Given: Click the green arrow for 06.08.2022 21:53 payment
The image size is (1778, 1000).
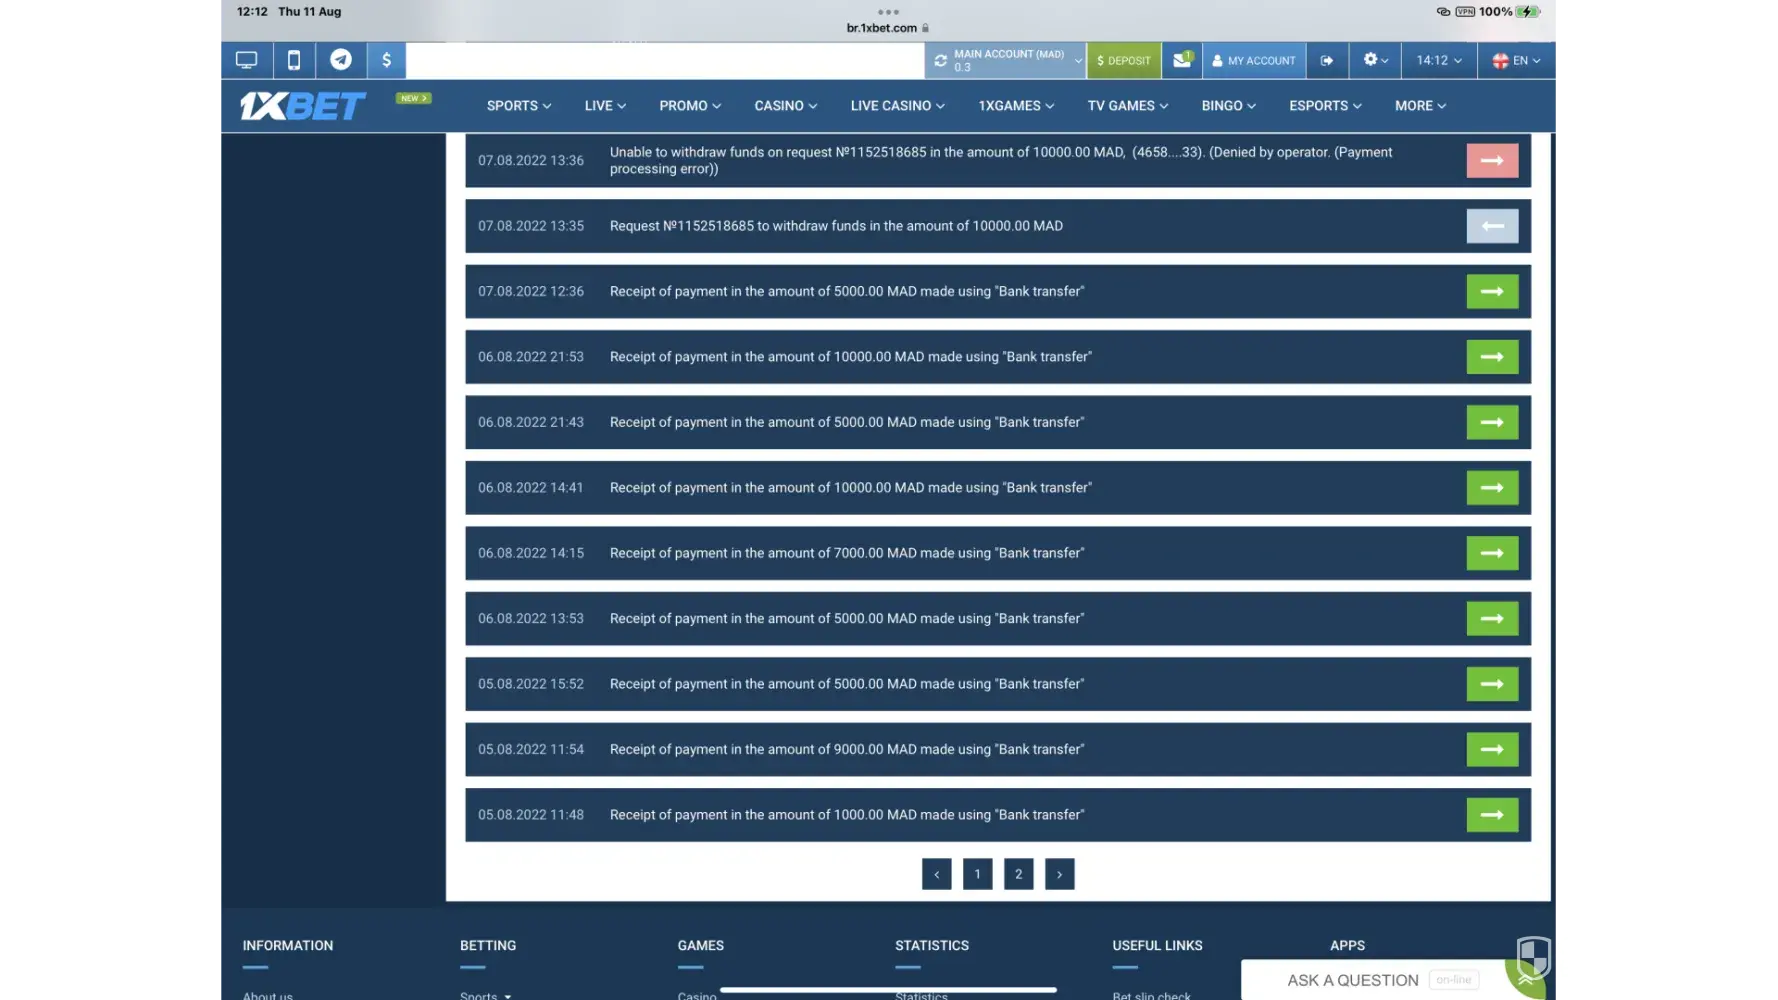Looking at the screenshot, I should [1492, 357].
